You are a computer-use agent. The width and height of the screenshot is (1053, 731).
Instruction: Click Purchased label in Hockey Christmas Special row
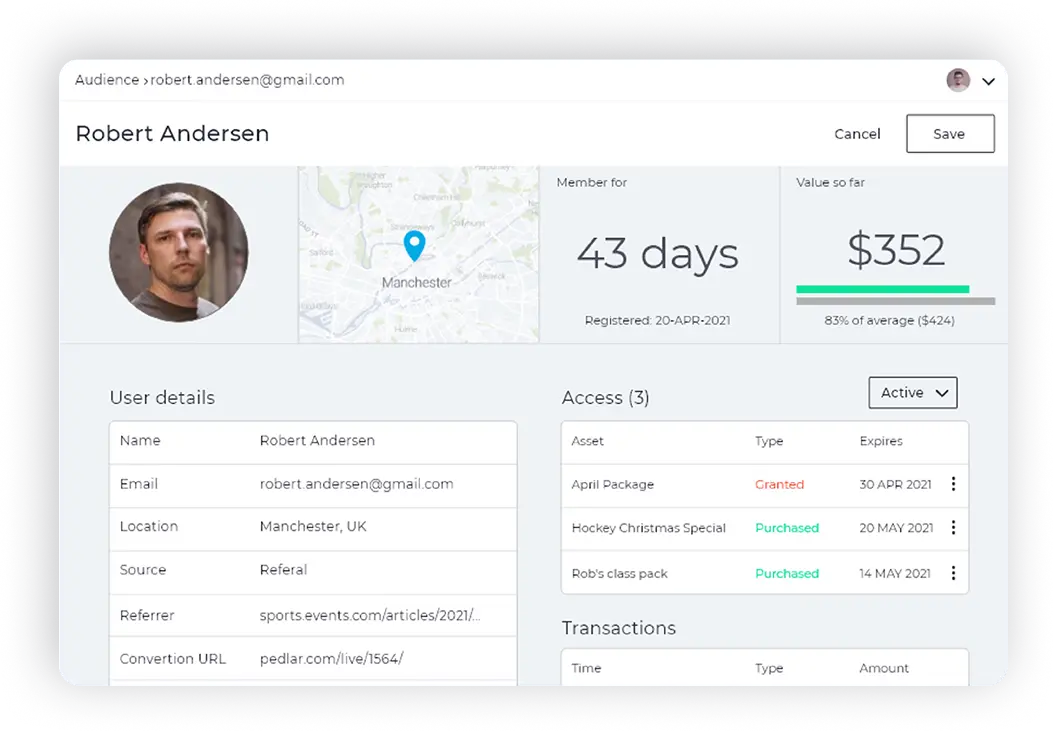786,528
